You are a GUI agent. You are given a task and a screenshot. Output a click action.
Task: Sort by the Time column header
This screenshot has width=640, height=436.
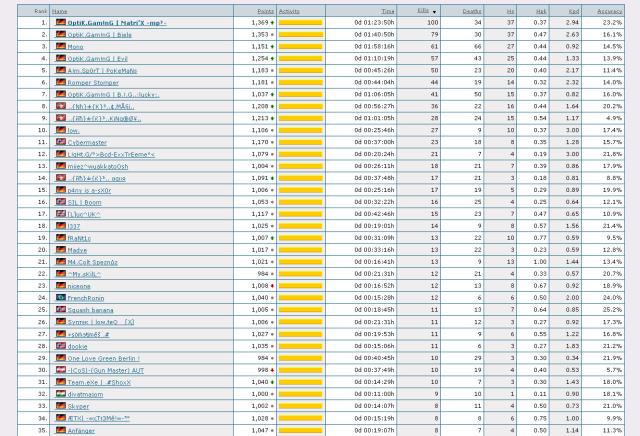click(388, 10)
